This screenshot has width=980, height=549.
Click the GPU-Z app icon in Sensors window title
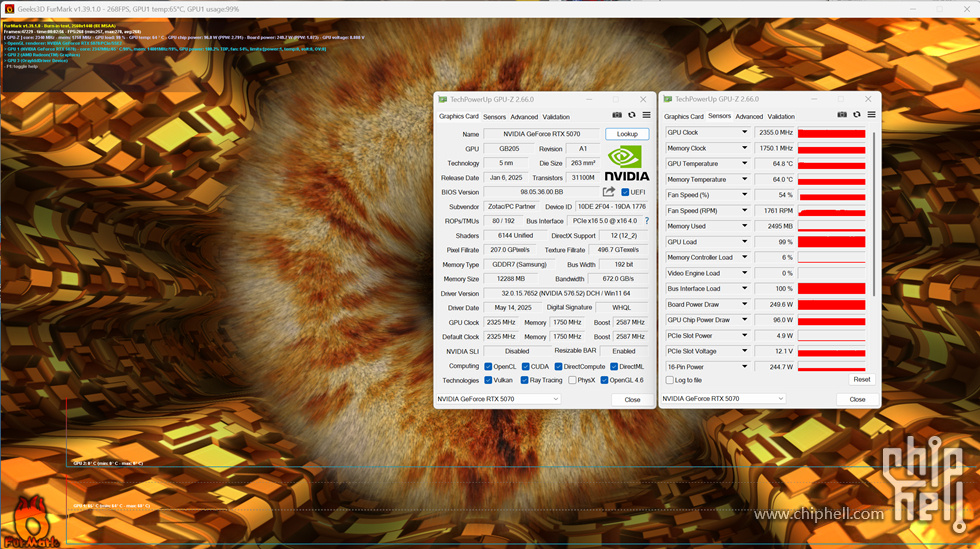(668, 99)
